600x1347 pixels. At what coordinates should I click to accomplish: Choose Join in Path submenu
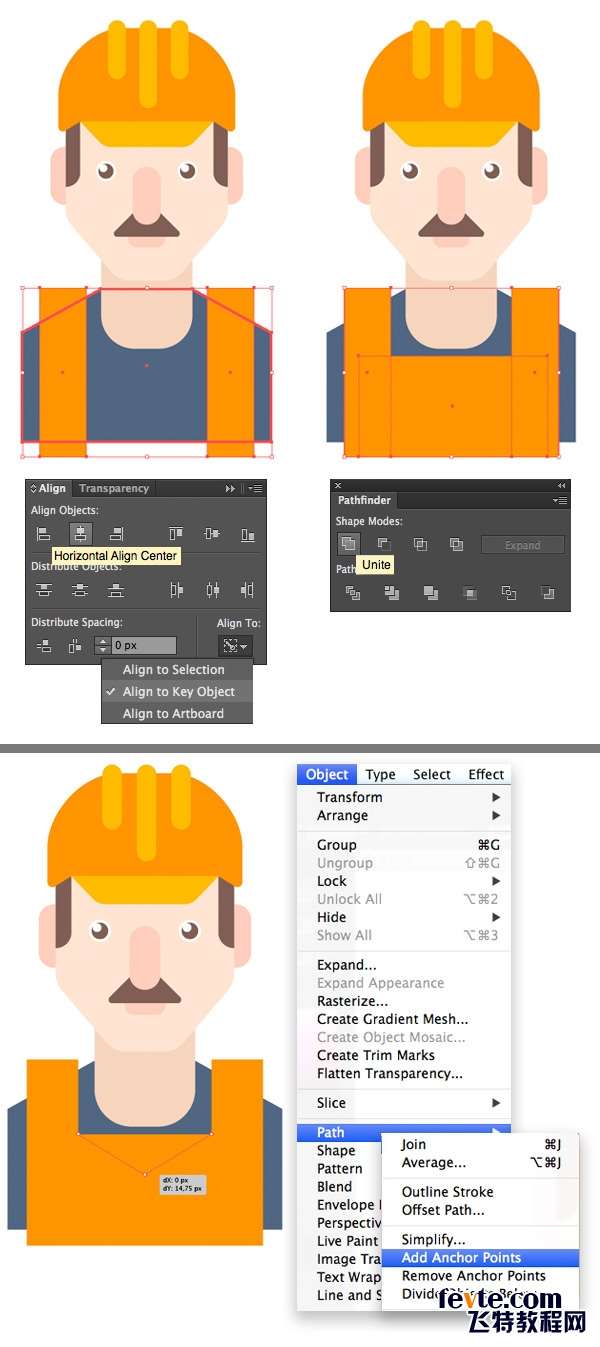[x=481, y=1145]
